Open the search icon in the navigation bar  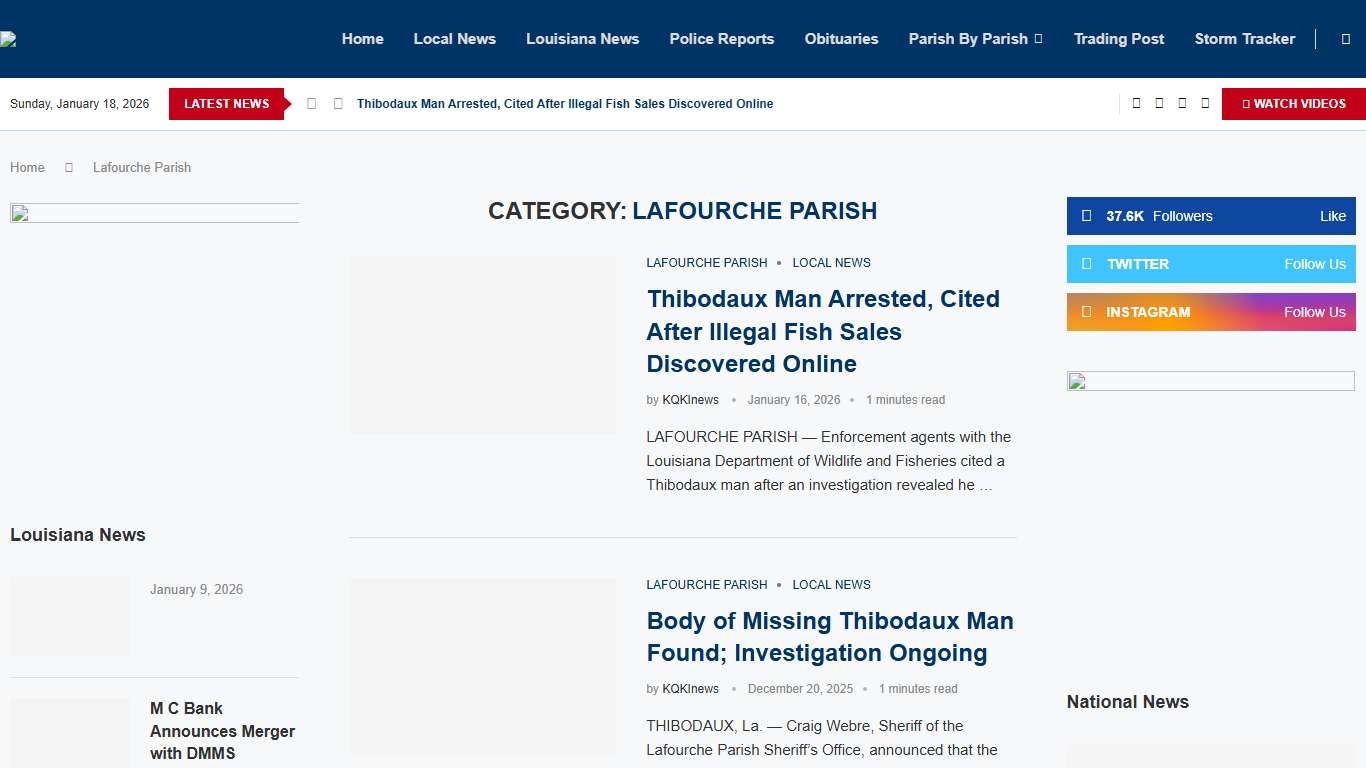(x=1345, y=38)
